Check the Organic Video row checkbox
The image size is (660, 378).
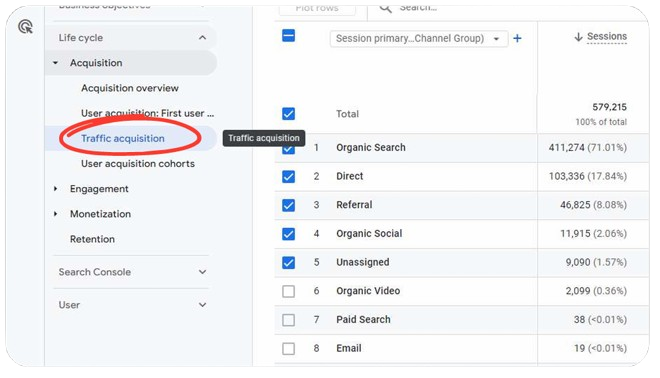coord(288,291)
